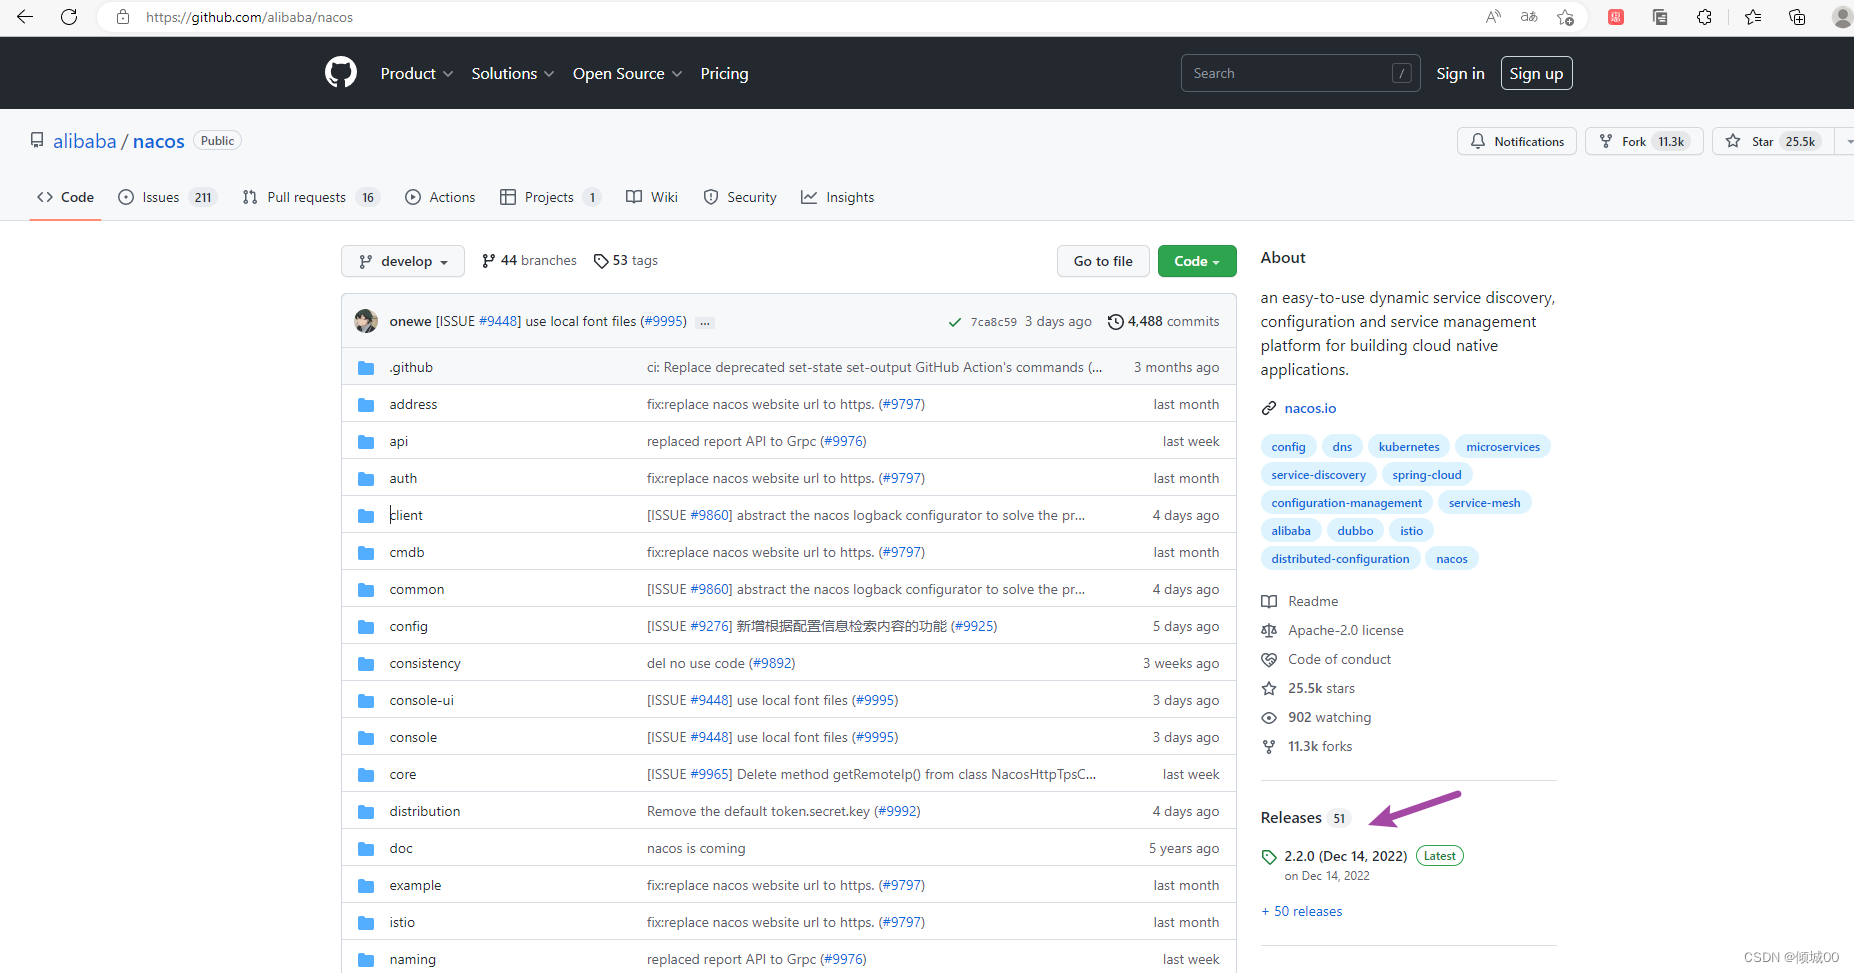Click the translate icon in address bar
The height and width of the screenshot is (973, 1854).
(1529, 17)
